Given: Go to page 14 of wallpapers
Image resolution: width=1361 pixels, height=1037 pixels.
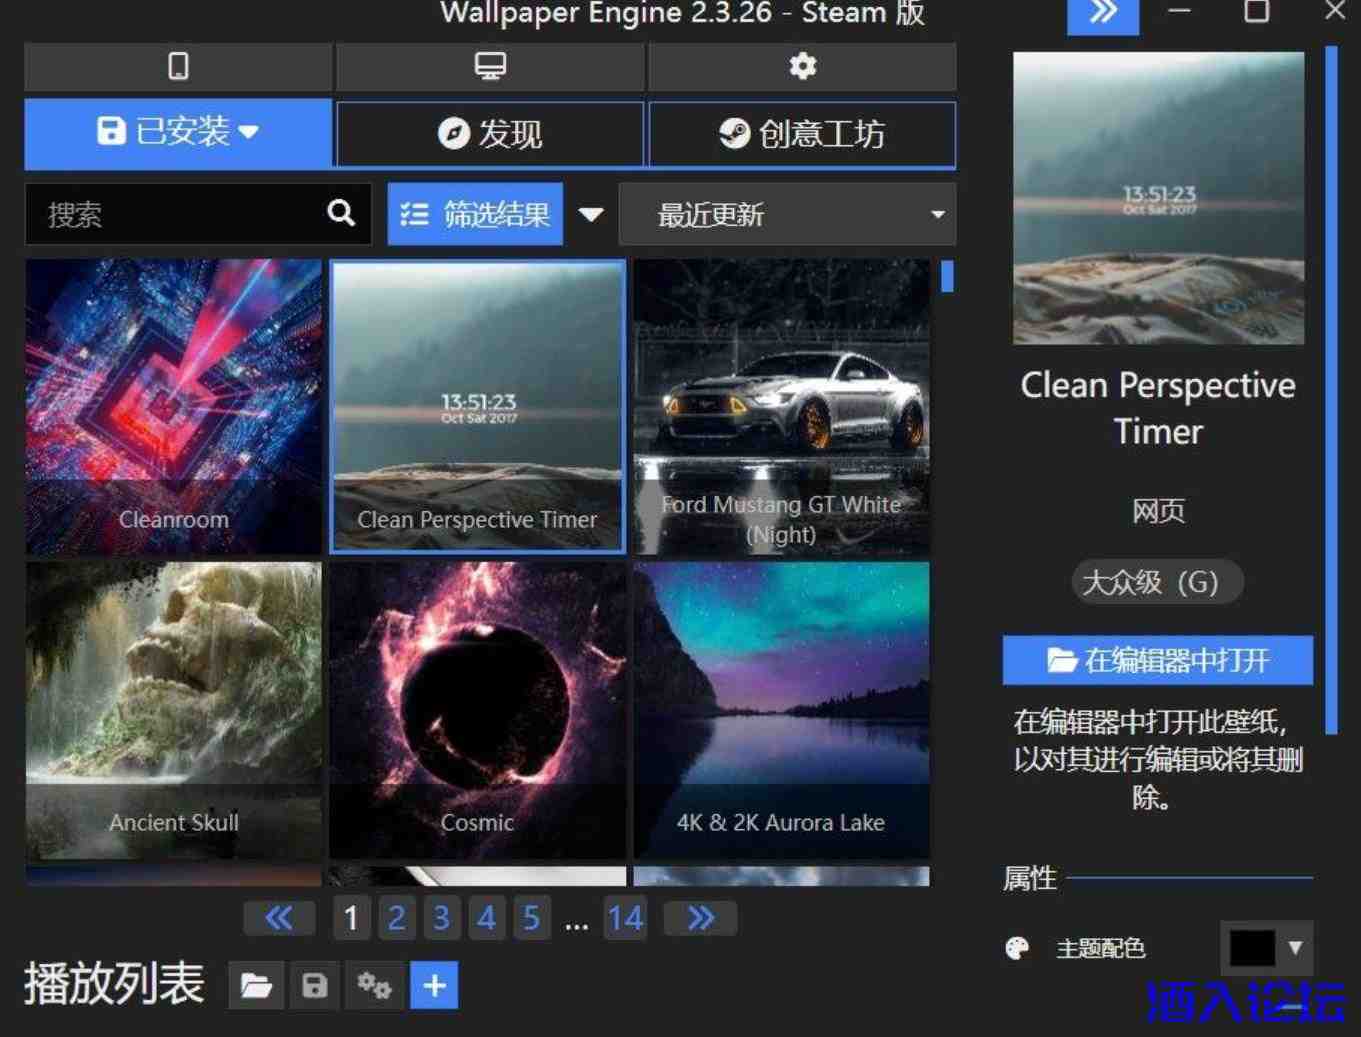Looking at the screenshot, I should click(625, 918).
